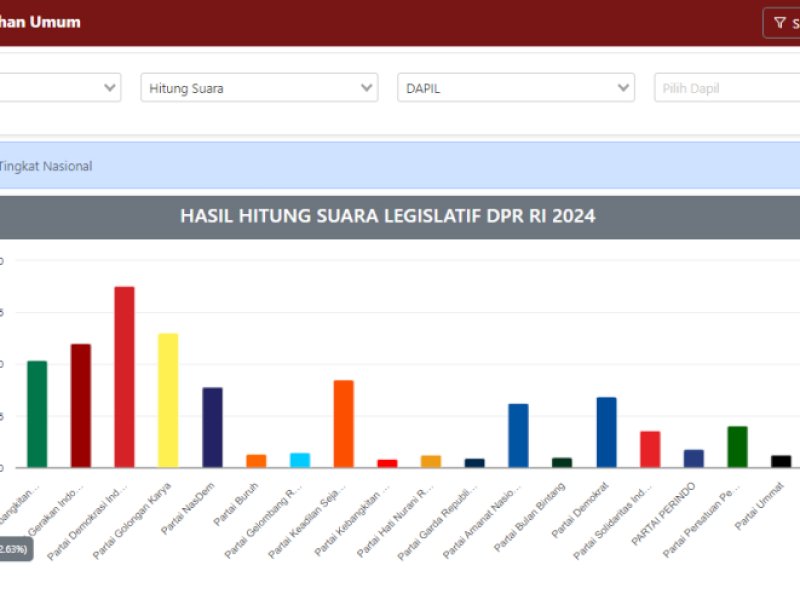Open the Hitung Suara dropdown
The image size is (800, 600).
(259, 88)
